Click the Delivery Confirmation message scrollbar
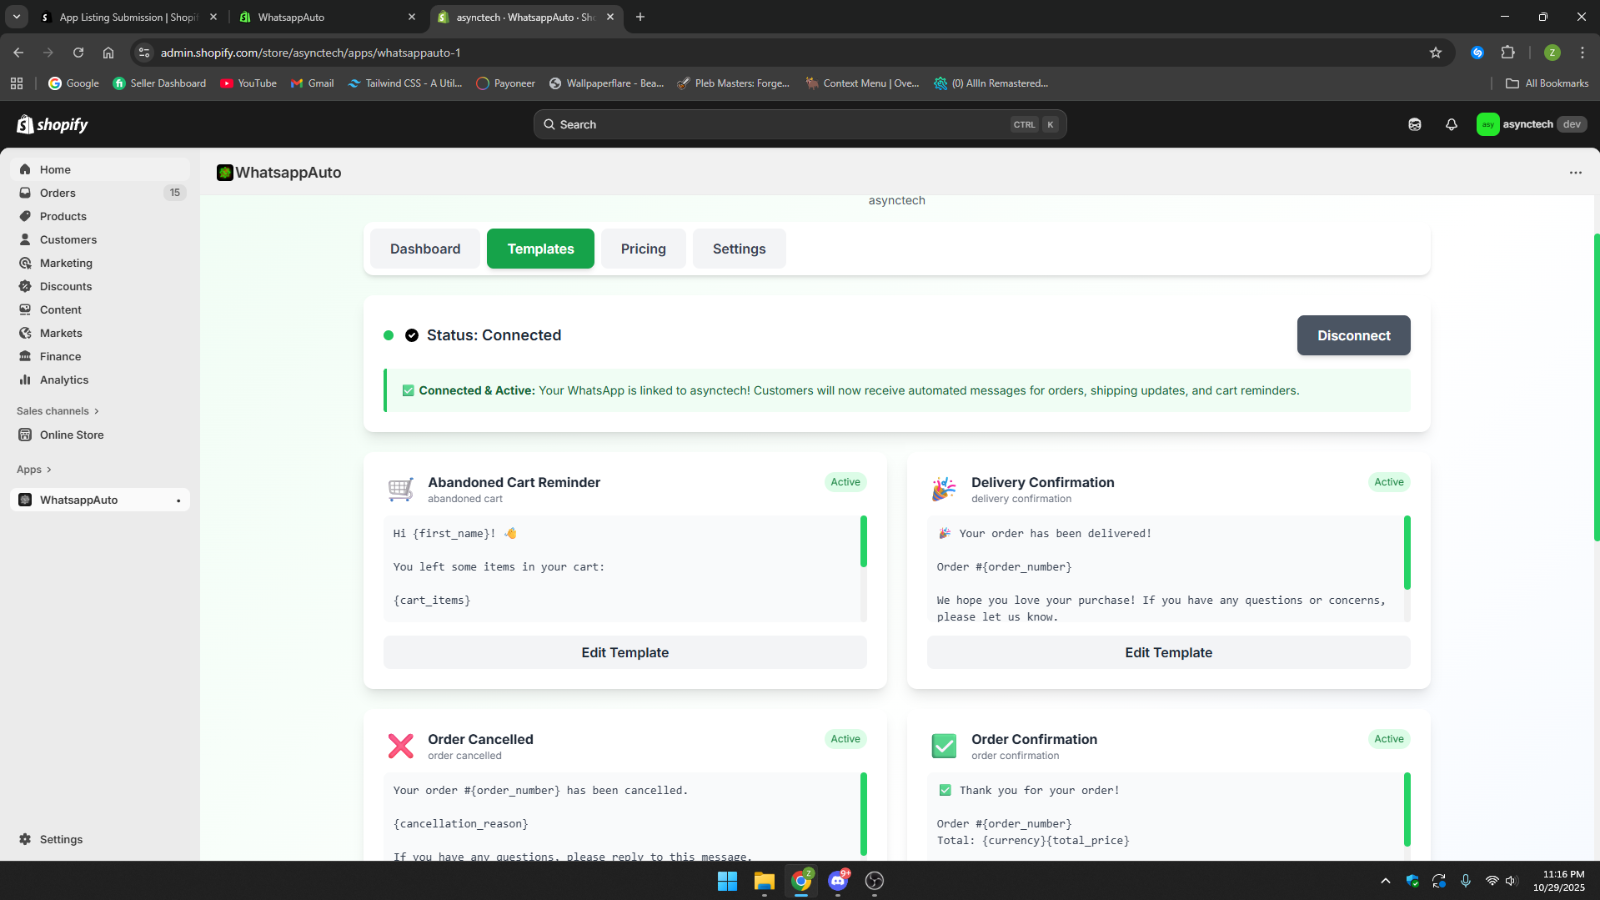Image resolution: width=1600 pixels, height=900 pixels. tap(1407, 552)
